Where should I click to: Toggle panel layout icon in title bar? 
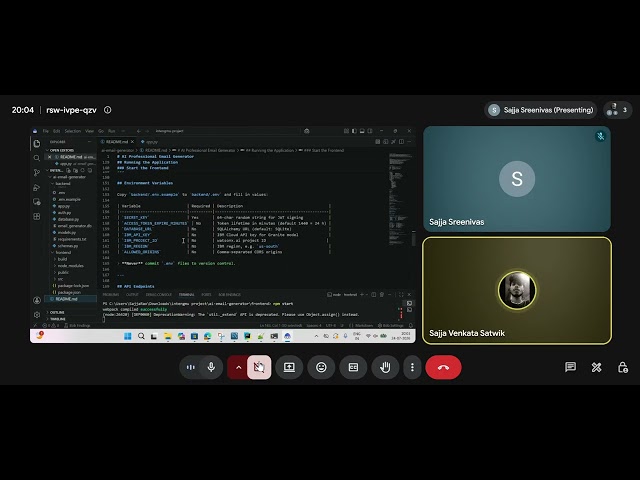[x=362, y=131]
